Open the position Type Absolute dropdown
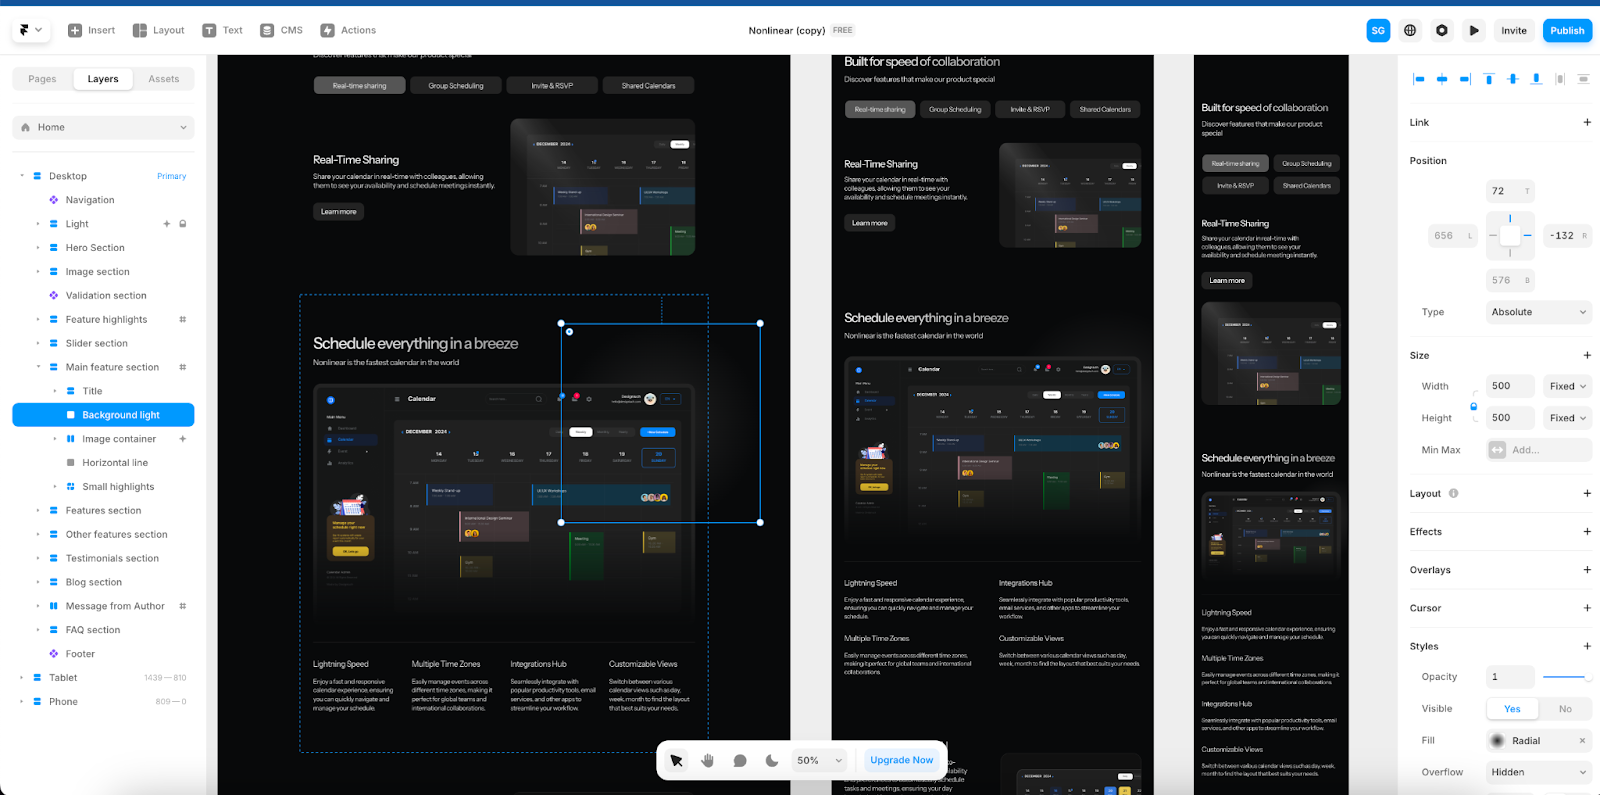This screenshot has width=1600, height=795. (1539, 312)
